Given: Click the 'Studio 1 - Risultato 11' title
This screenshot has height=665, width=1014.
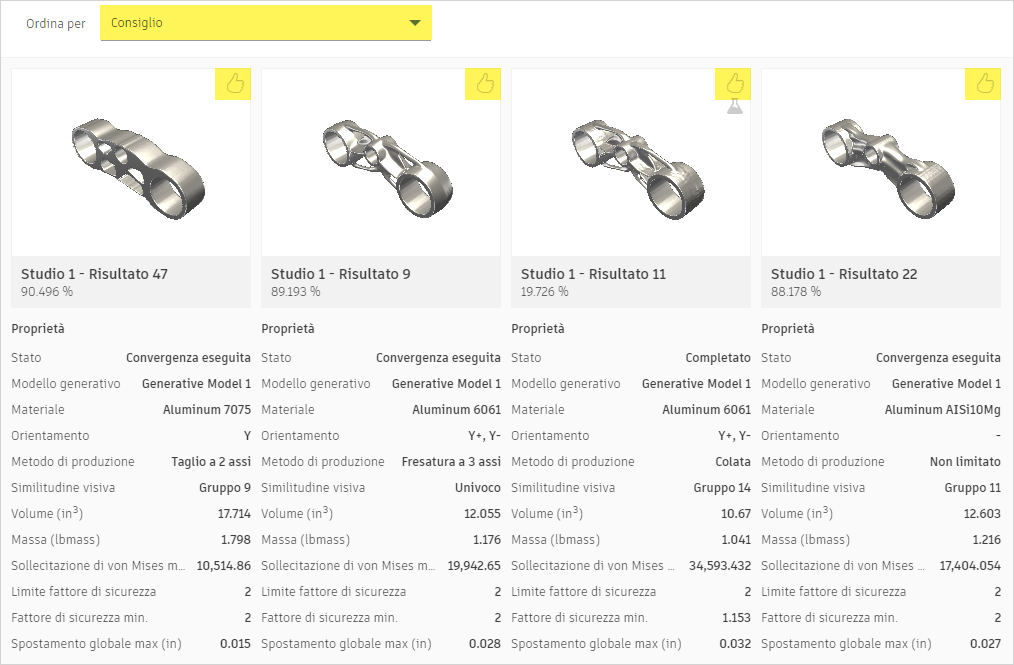Looking at the screenshot, I should click(593, 274).
